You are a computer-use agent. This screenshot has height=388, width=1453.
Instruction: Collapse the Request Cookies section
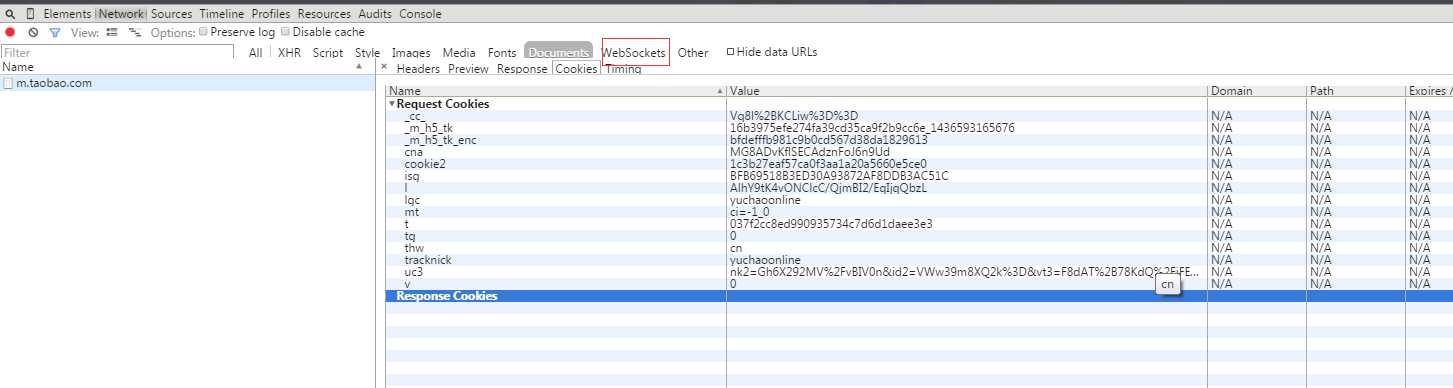(392, 104)
